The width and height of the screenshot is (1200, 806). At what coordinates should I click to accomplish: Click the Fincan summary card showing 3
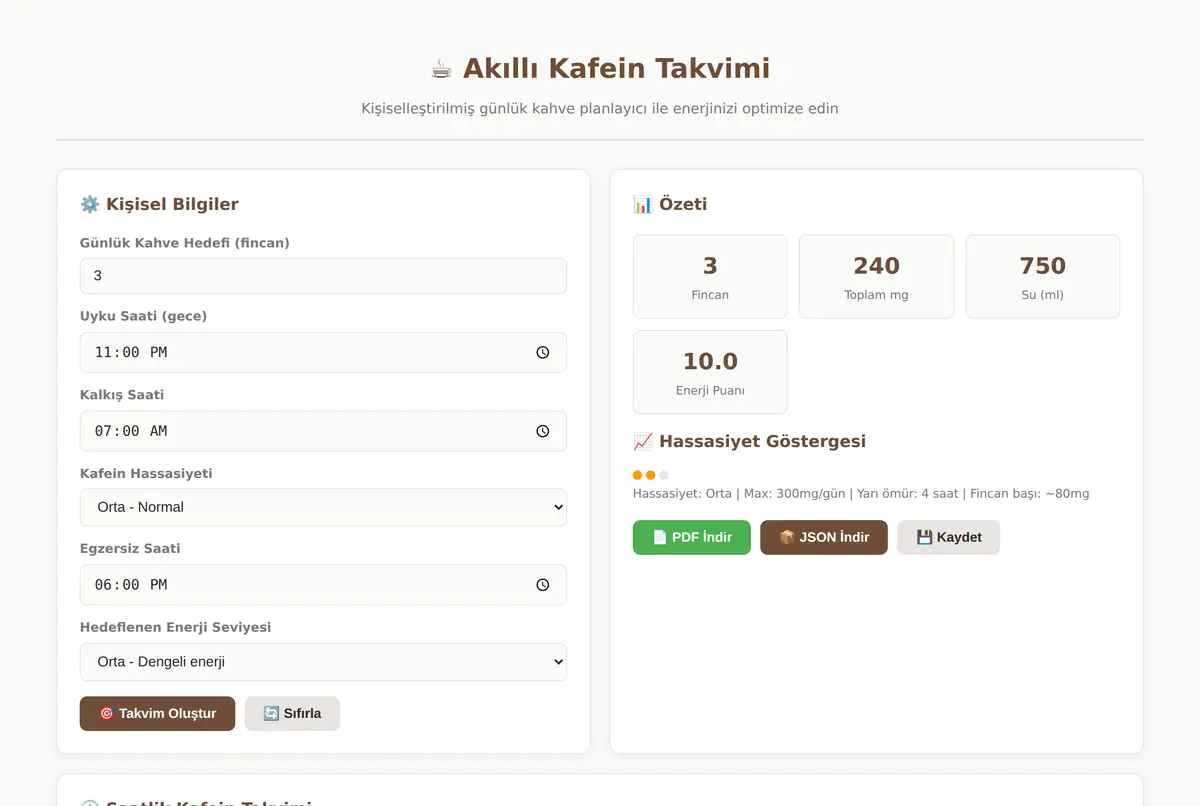710,277
